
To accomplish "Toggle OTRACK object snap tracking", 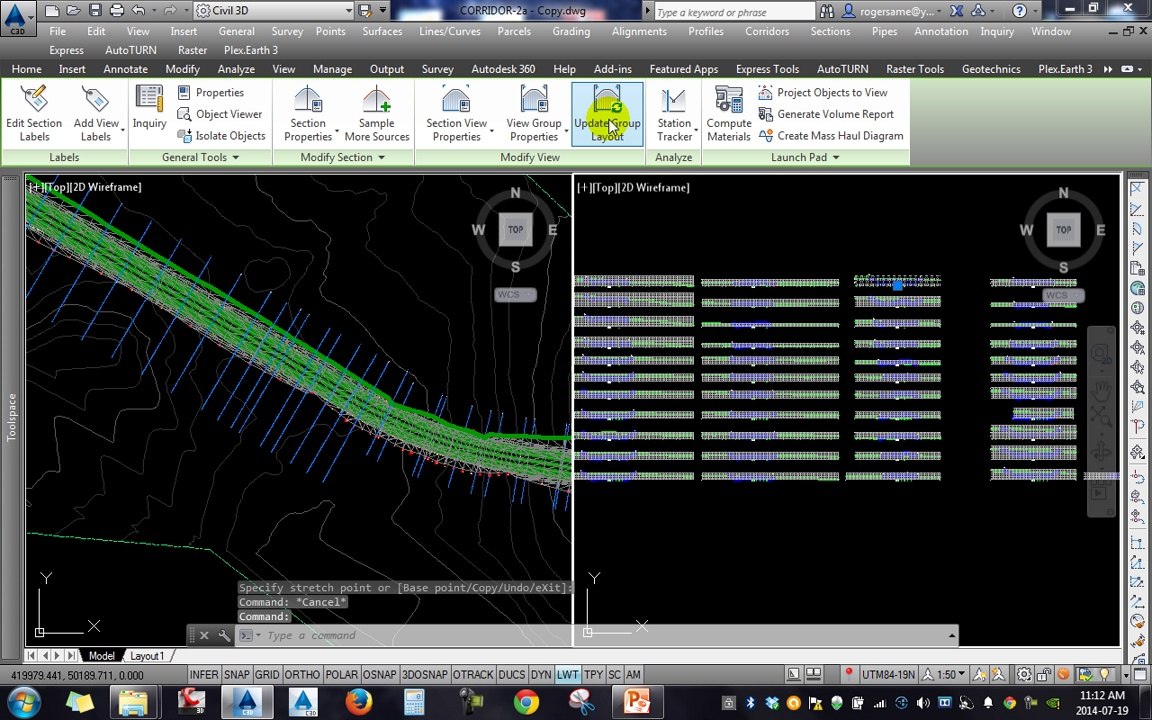I will (x=473, y=674).
